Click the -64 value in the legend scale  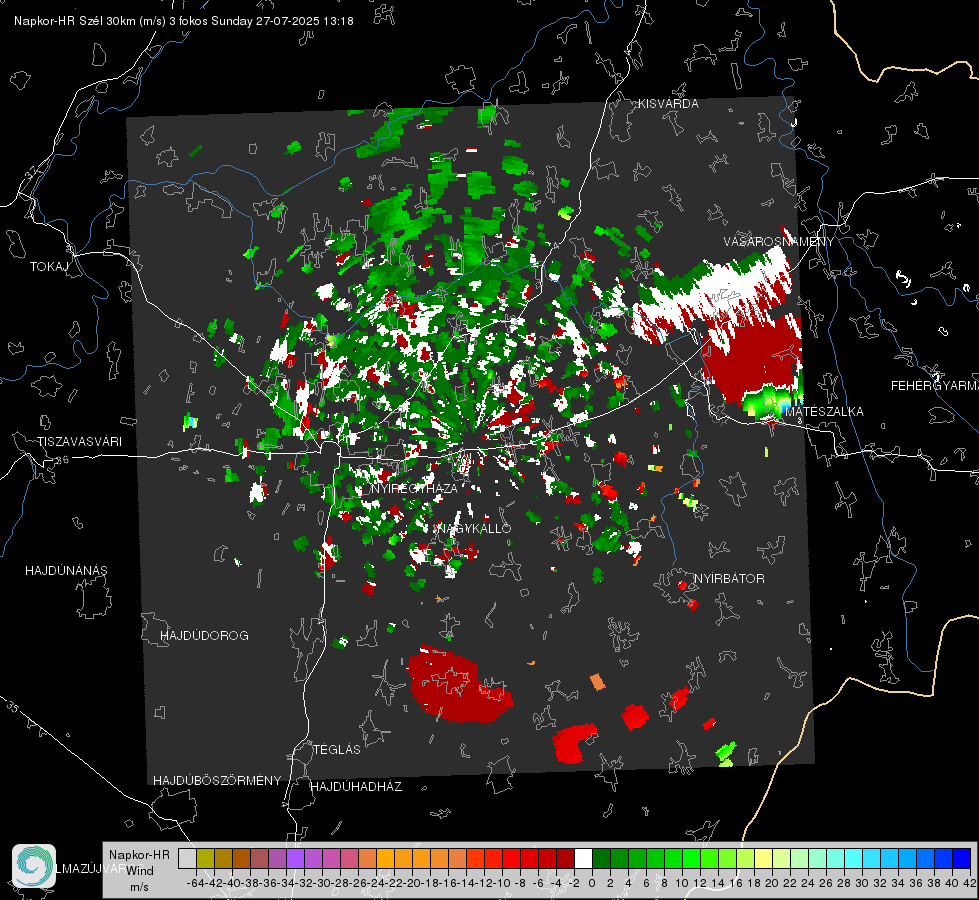[x=195, y=883]
